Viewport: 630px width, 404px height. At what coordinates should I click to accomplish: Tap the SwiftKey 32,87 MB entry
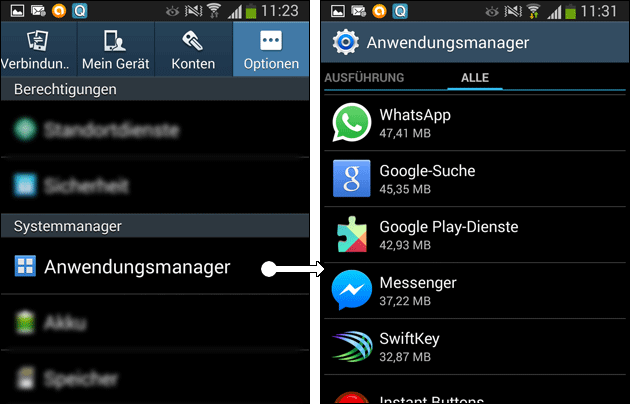click(x=475, y=347)
